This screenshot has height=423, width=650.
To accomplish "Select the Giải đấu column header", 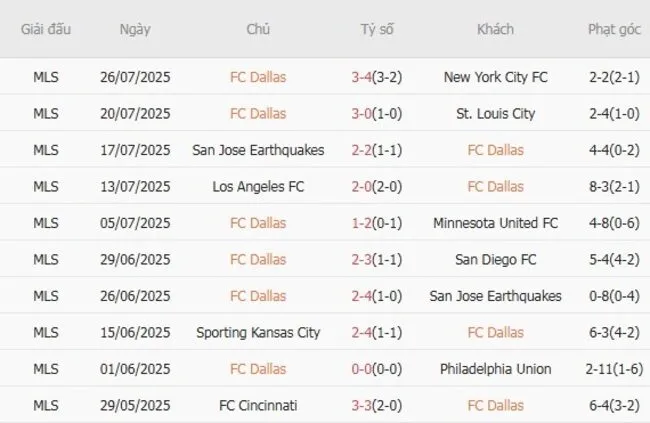I will point(45,29).
